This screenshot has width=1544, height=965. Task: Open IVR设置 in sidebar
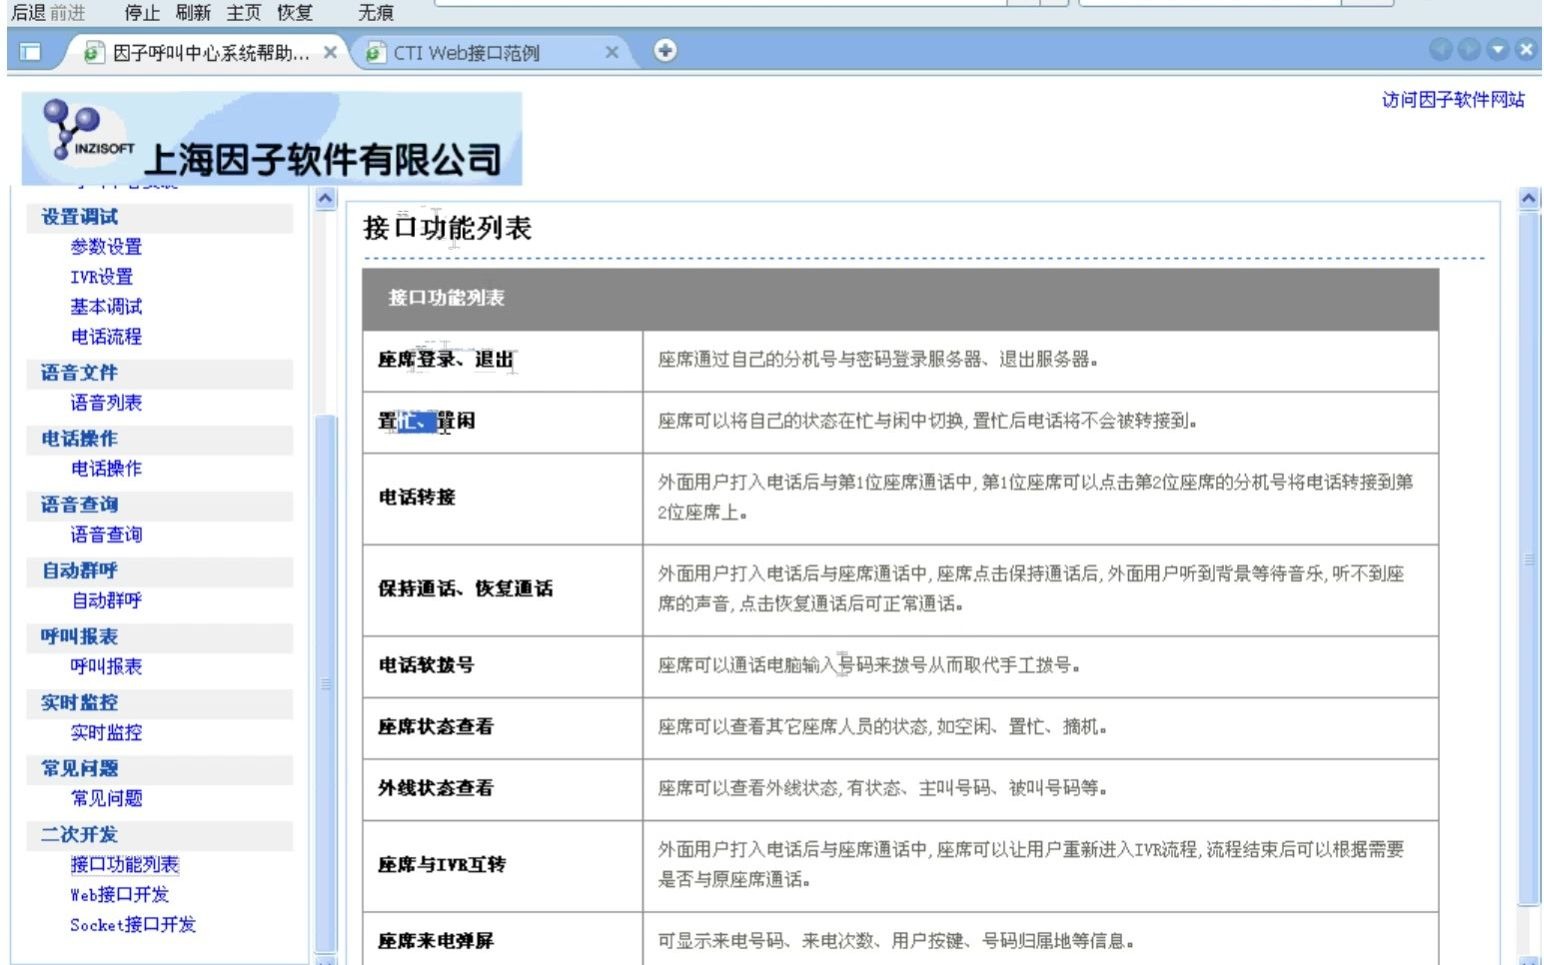101,277
